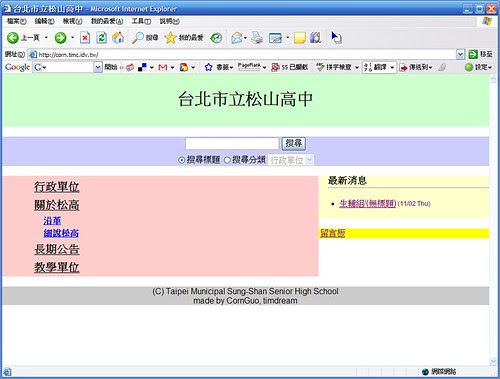Open the Google search box dropdown arrow

point(97,67)
